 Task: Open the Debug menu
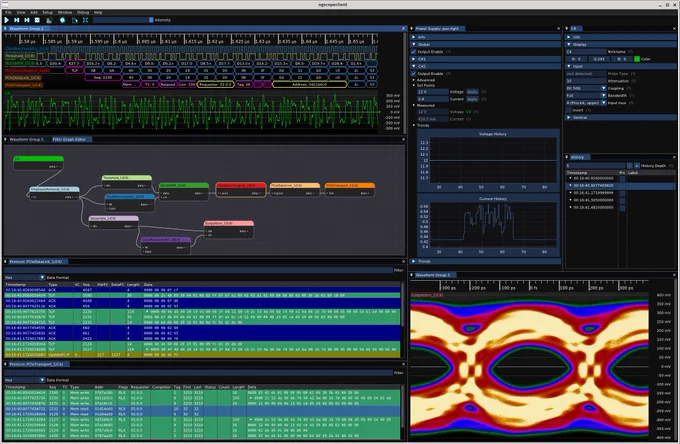pos(83,13)
